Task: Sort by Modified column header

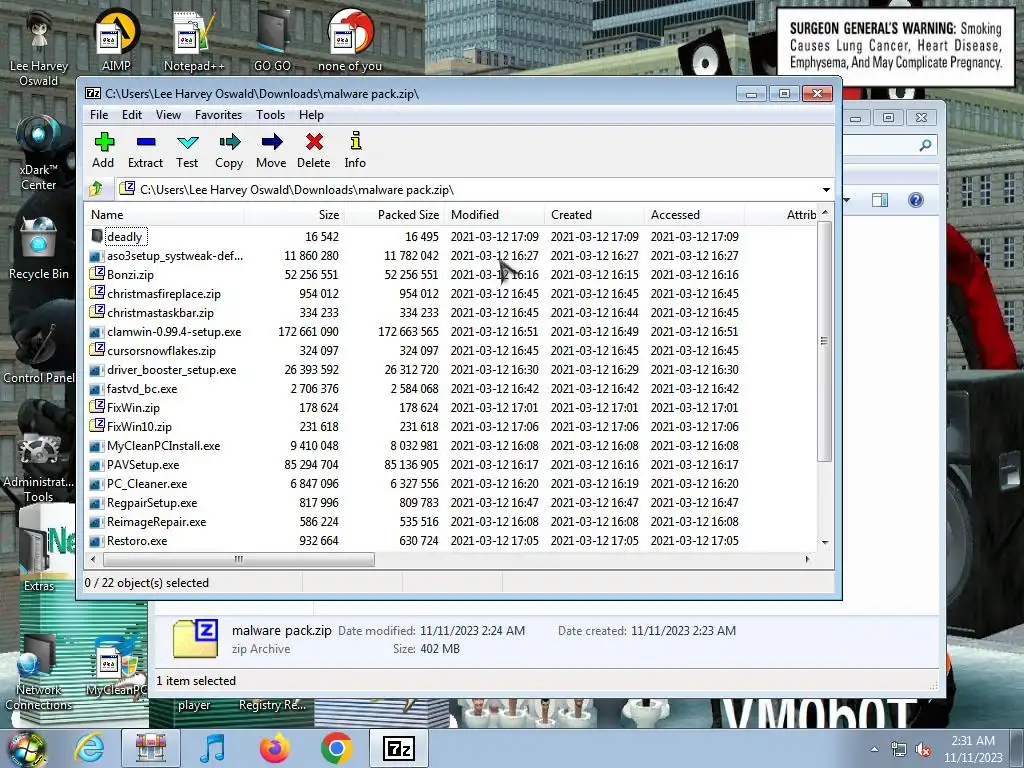Action: [x=494, y=215]
